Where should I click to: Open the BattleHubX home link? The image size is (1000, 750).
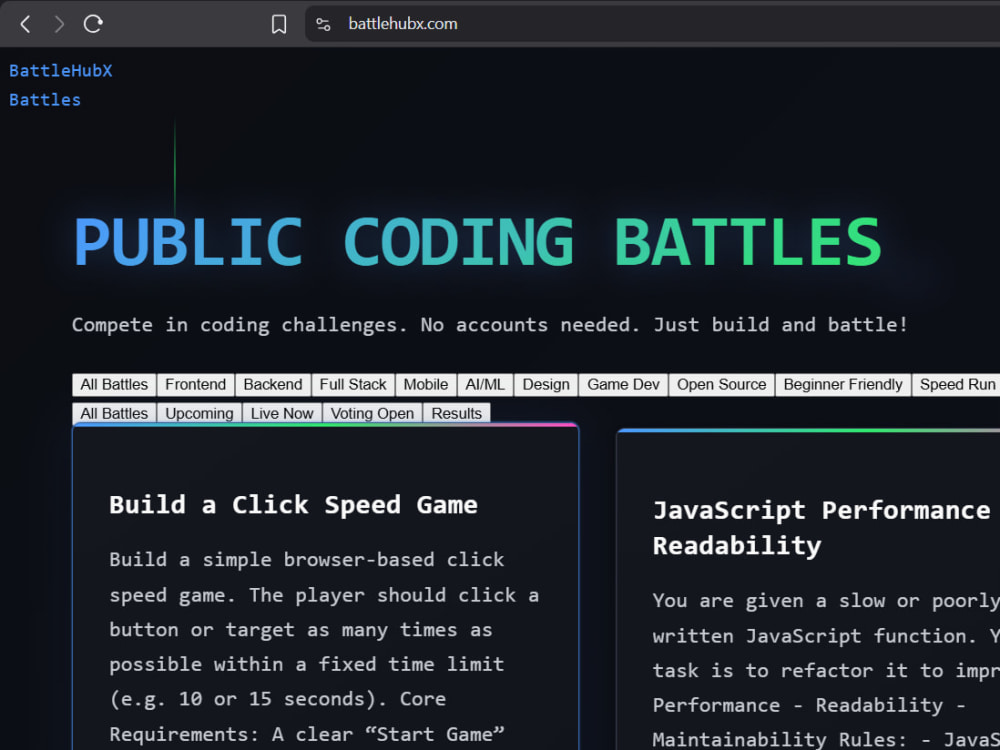pyautogui.click(x=61, y=71)
